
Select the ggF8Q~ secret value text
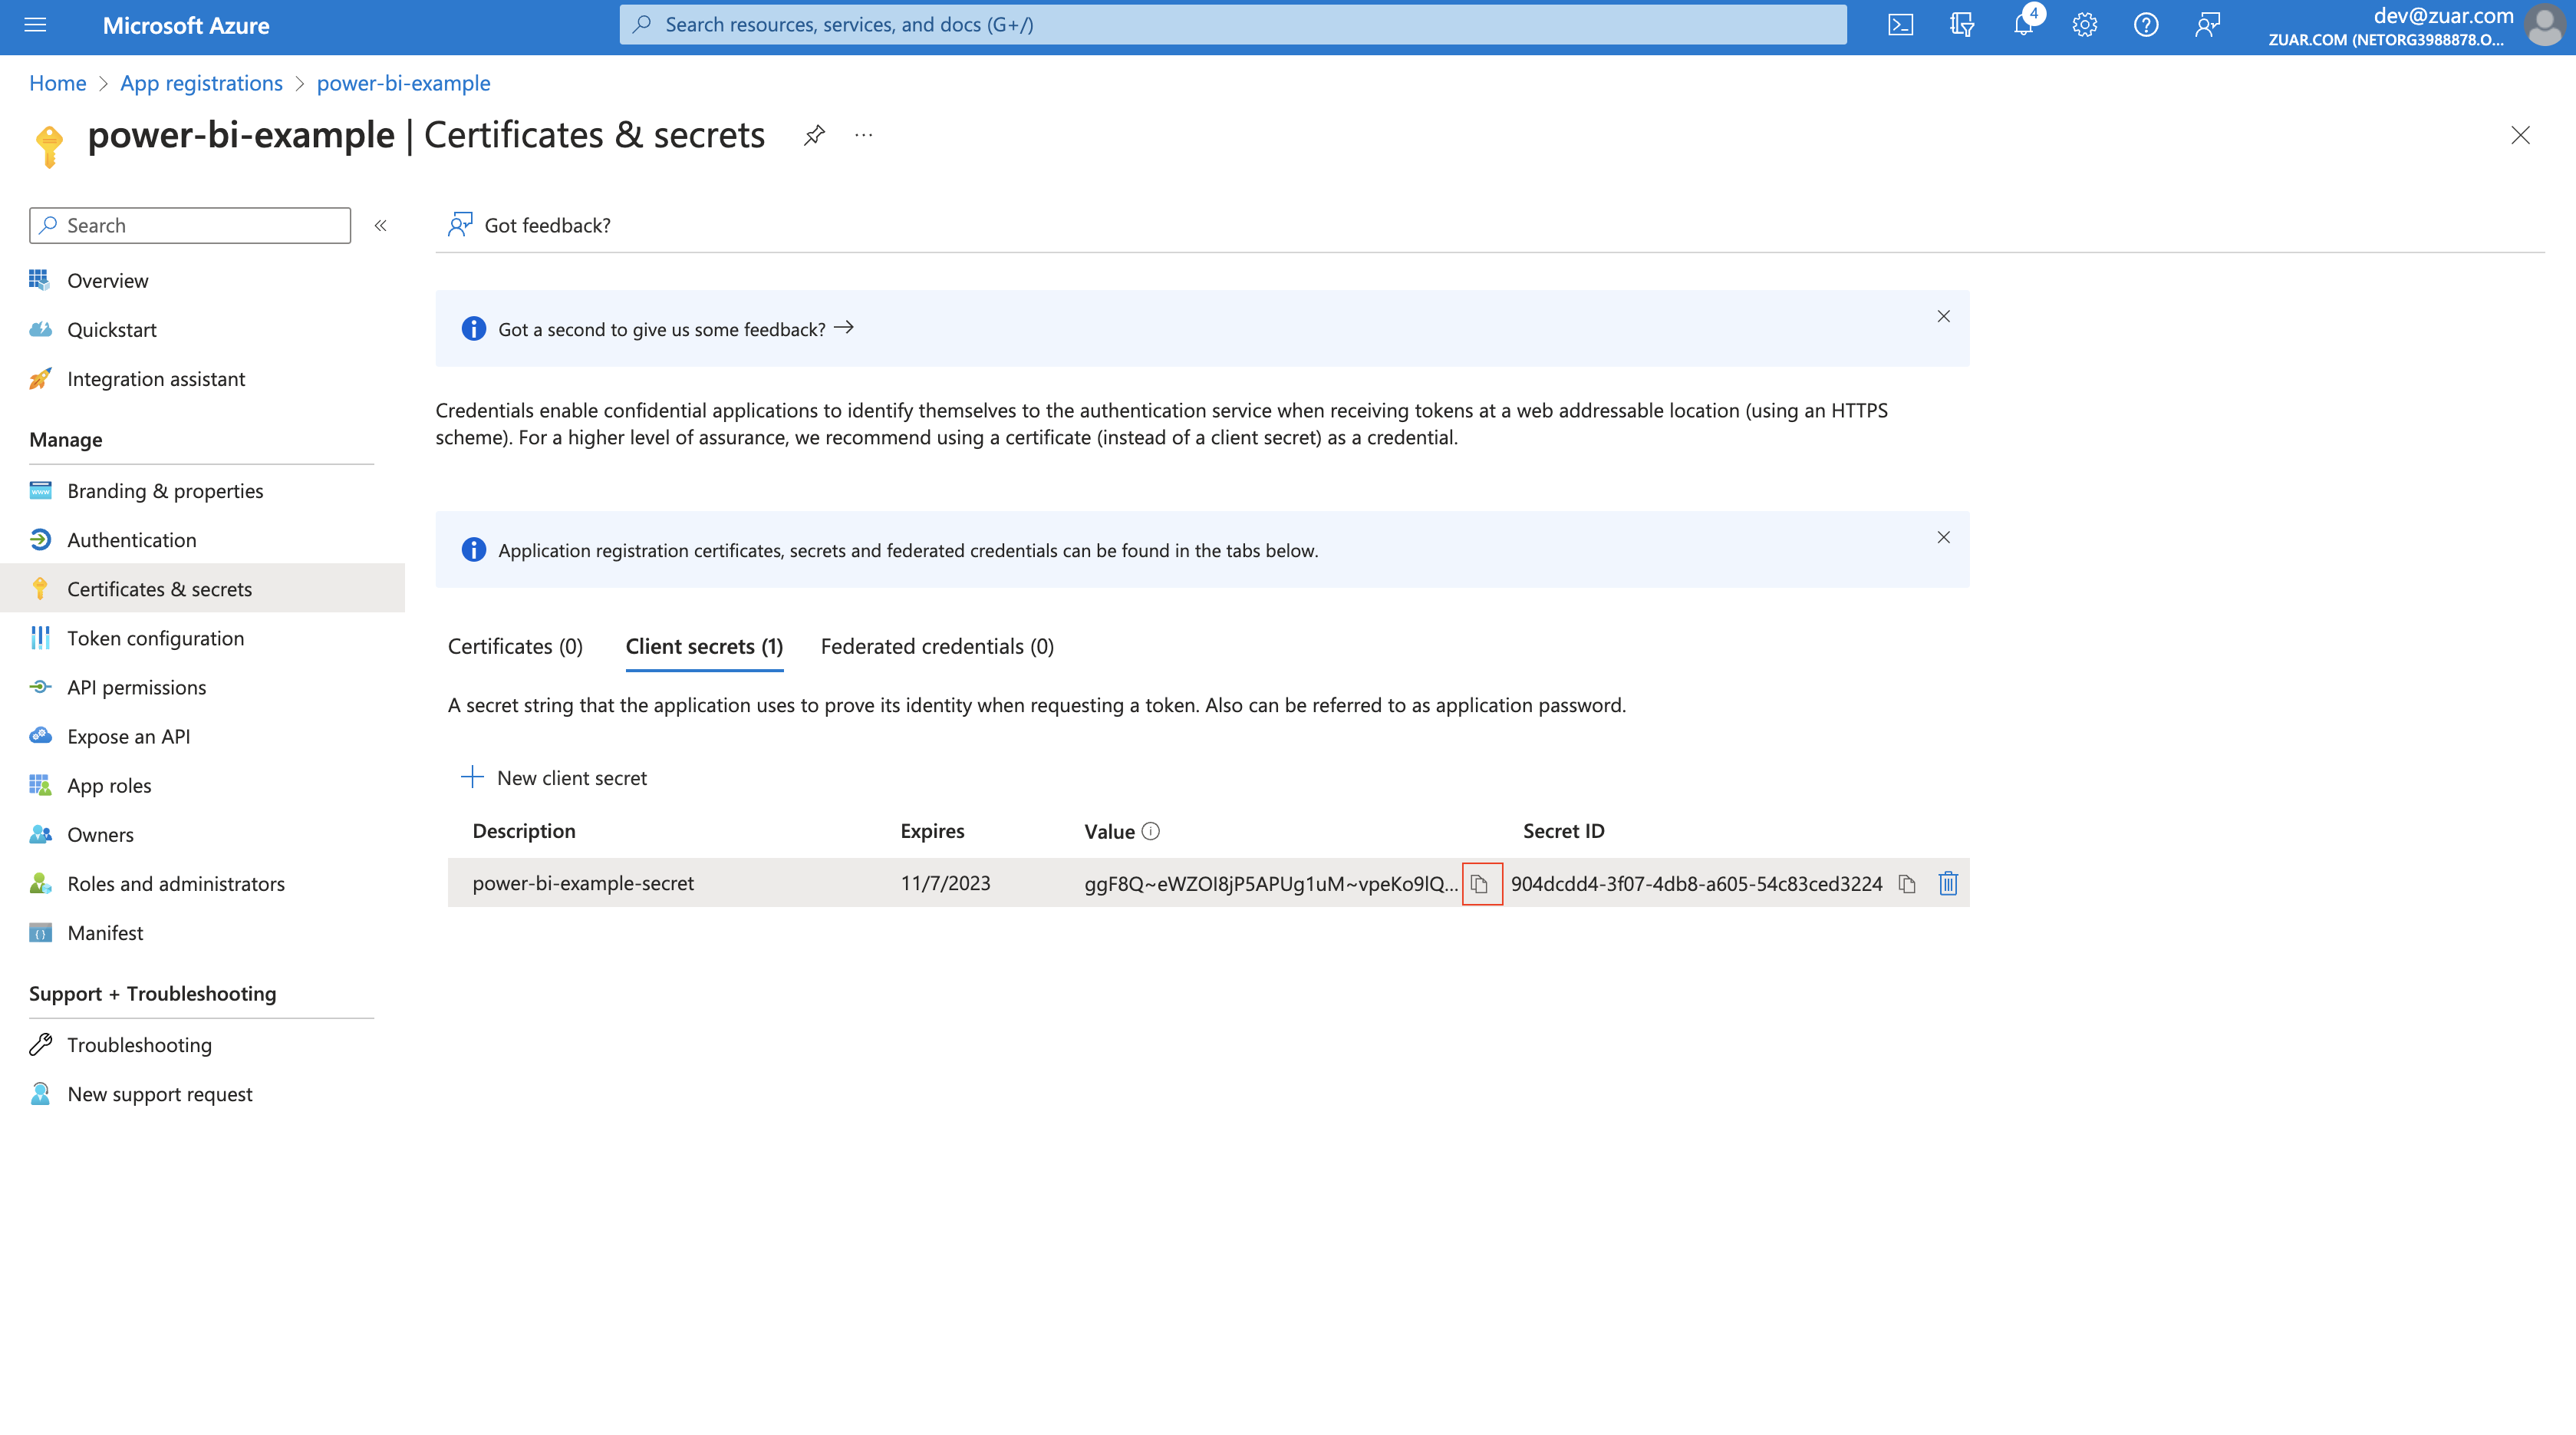coord(1271,884)
